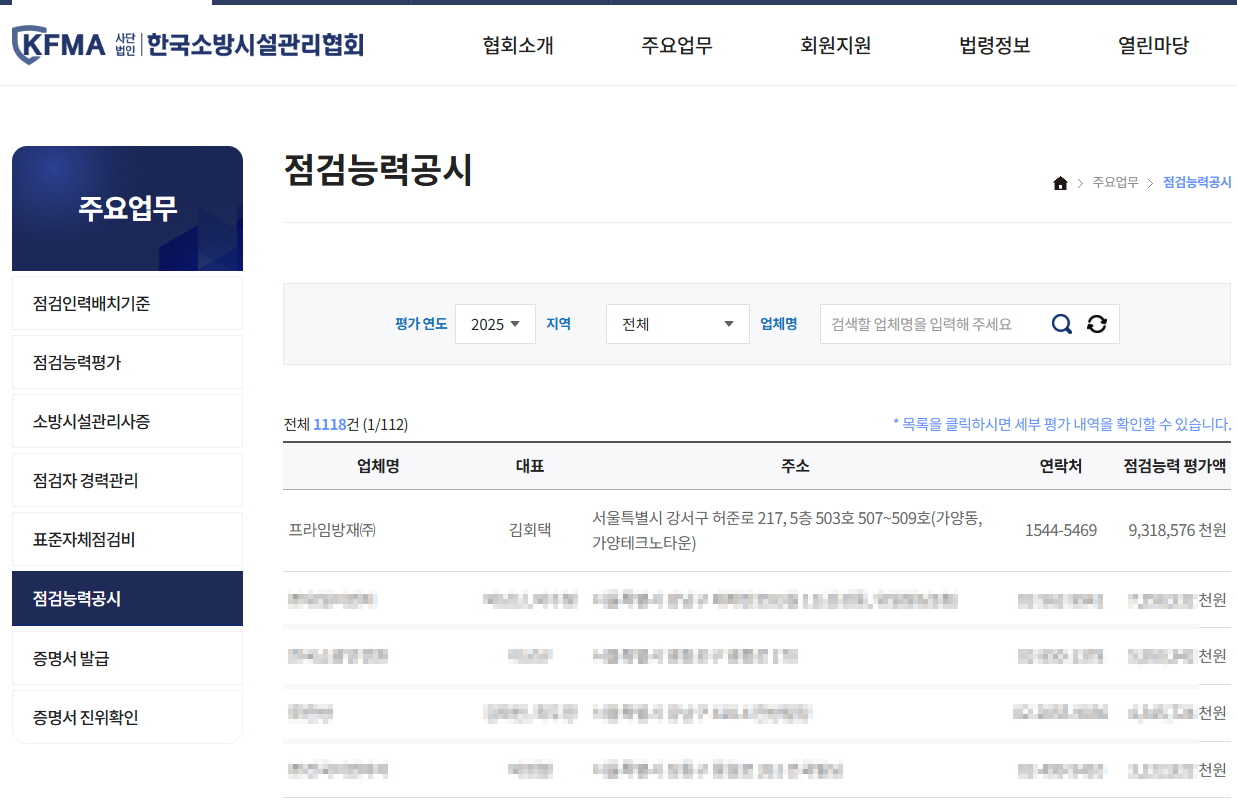1237x807 pixels.
Task: Select 점검인력배치기준 in the sidebar
Action: (x=127, y=303)
